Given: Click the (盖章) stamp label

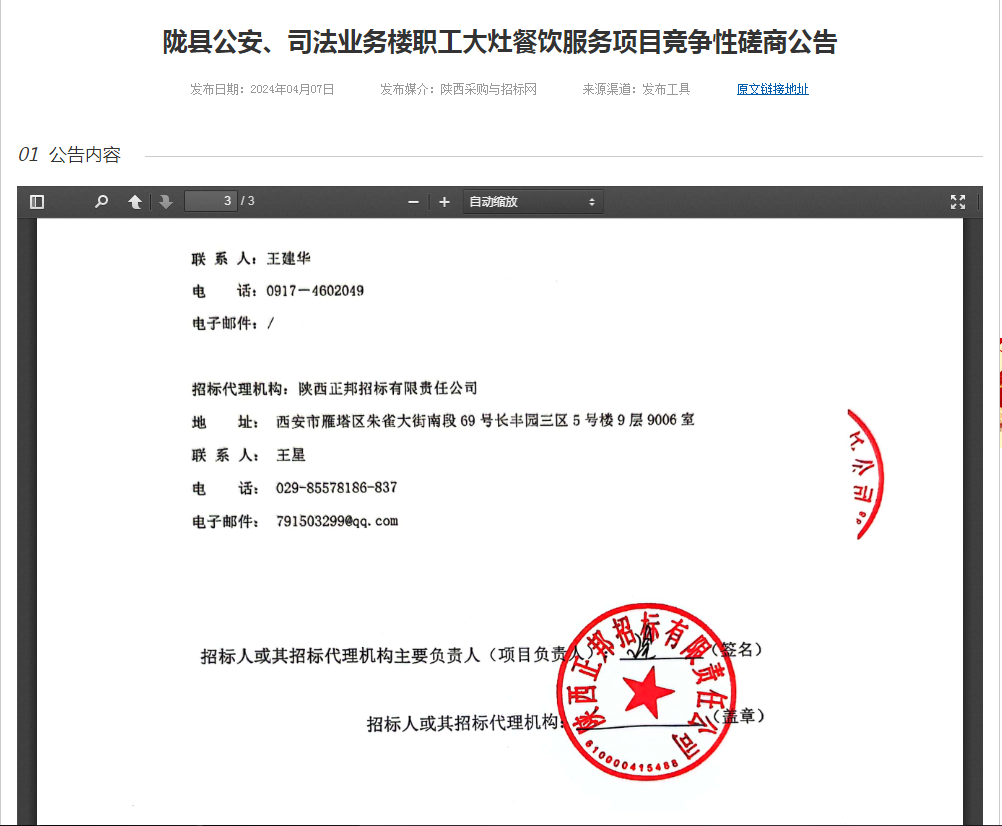Looking at the screenshot, I should [738, 716].
